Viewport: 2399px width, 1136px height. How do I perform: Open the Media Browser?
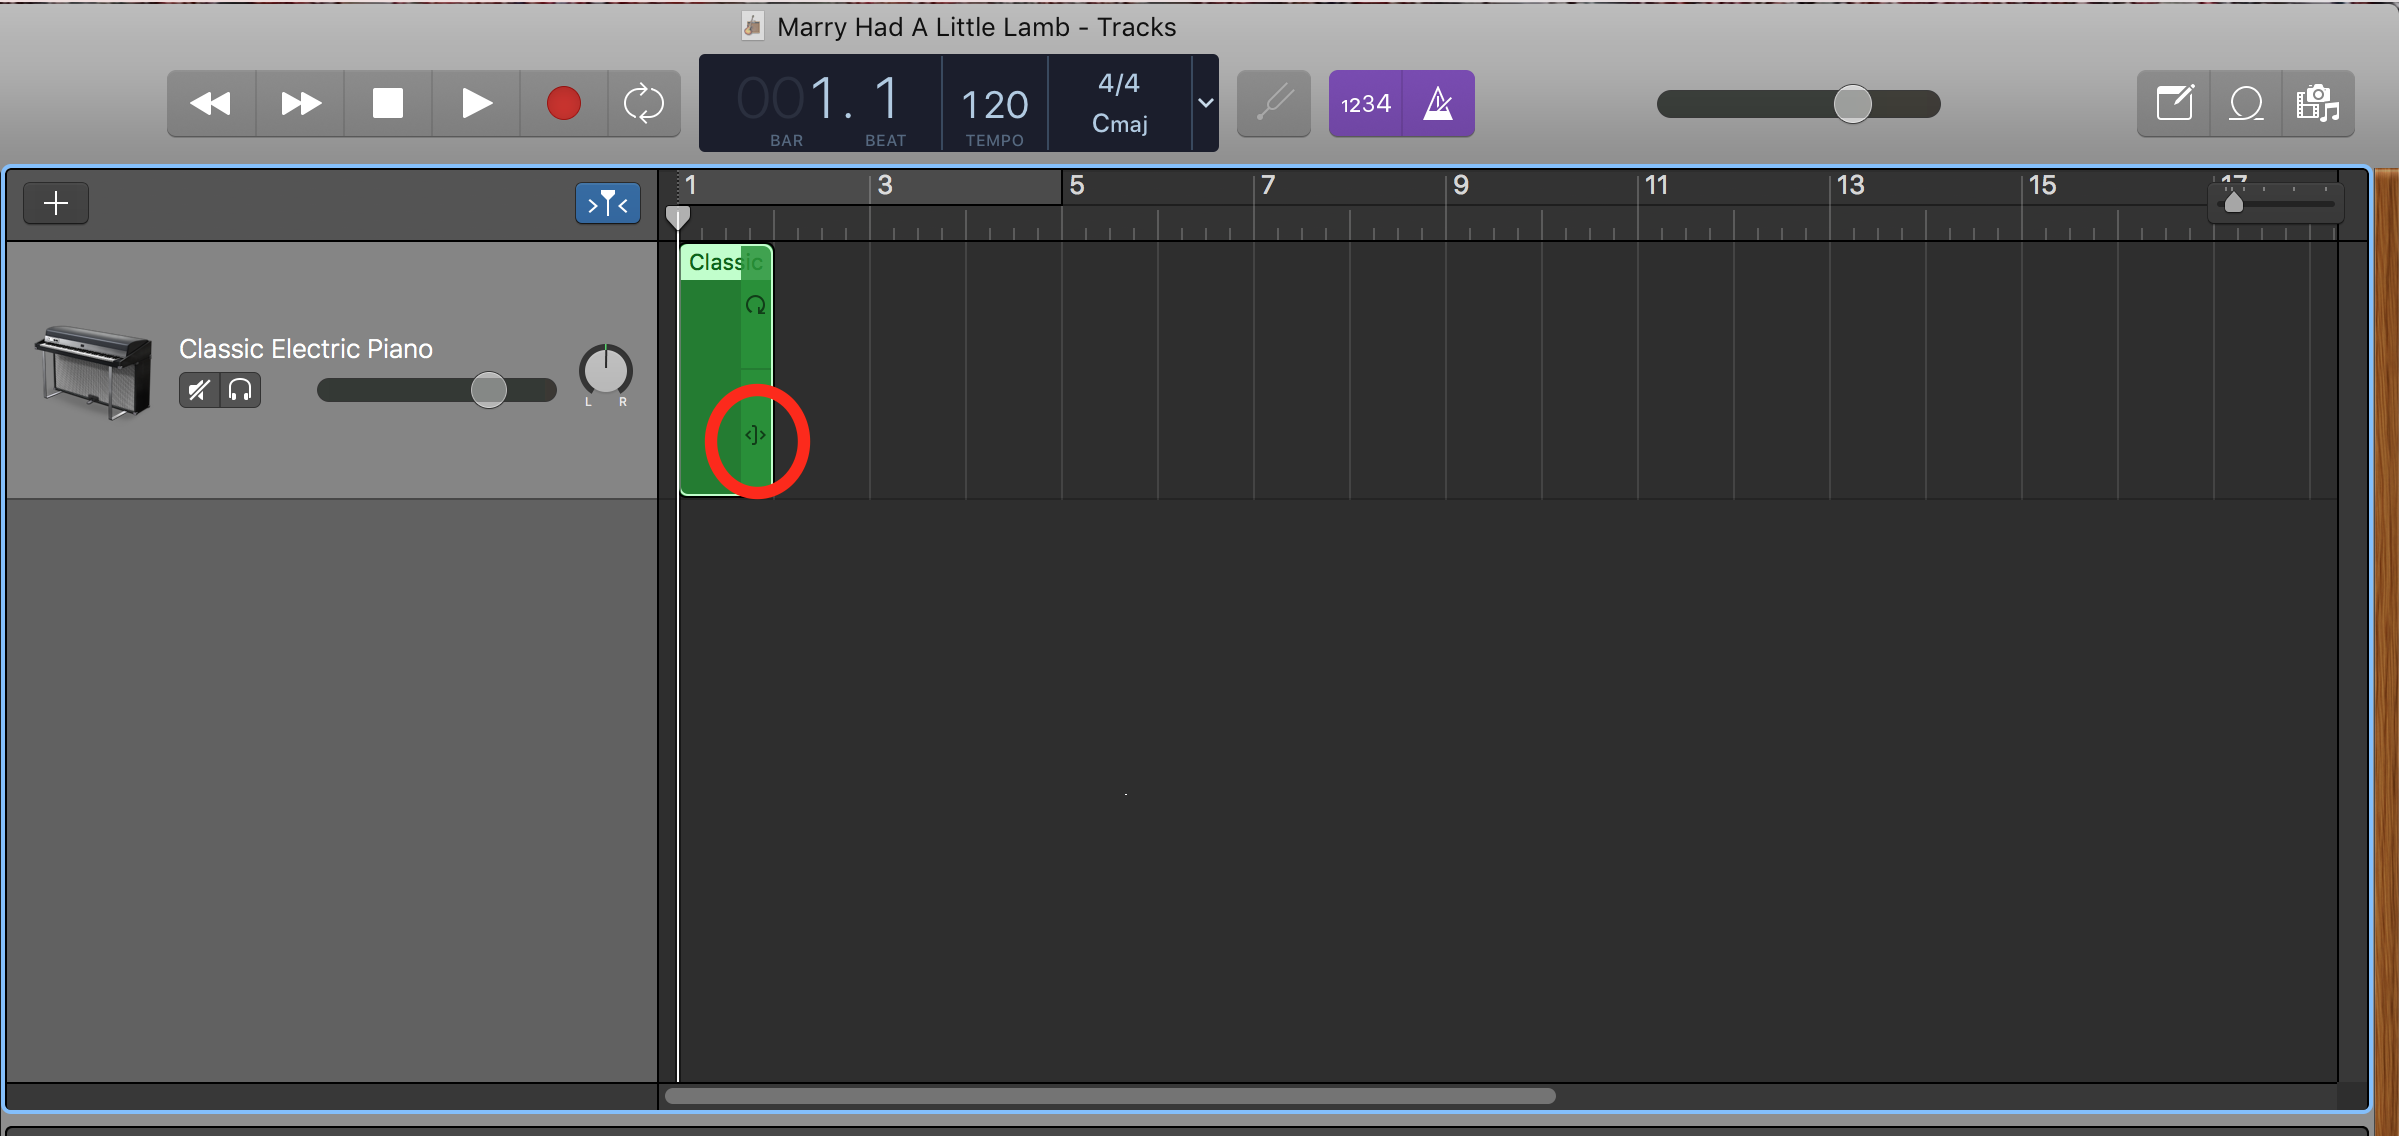point(2318,103)
